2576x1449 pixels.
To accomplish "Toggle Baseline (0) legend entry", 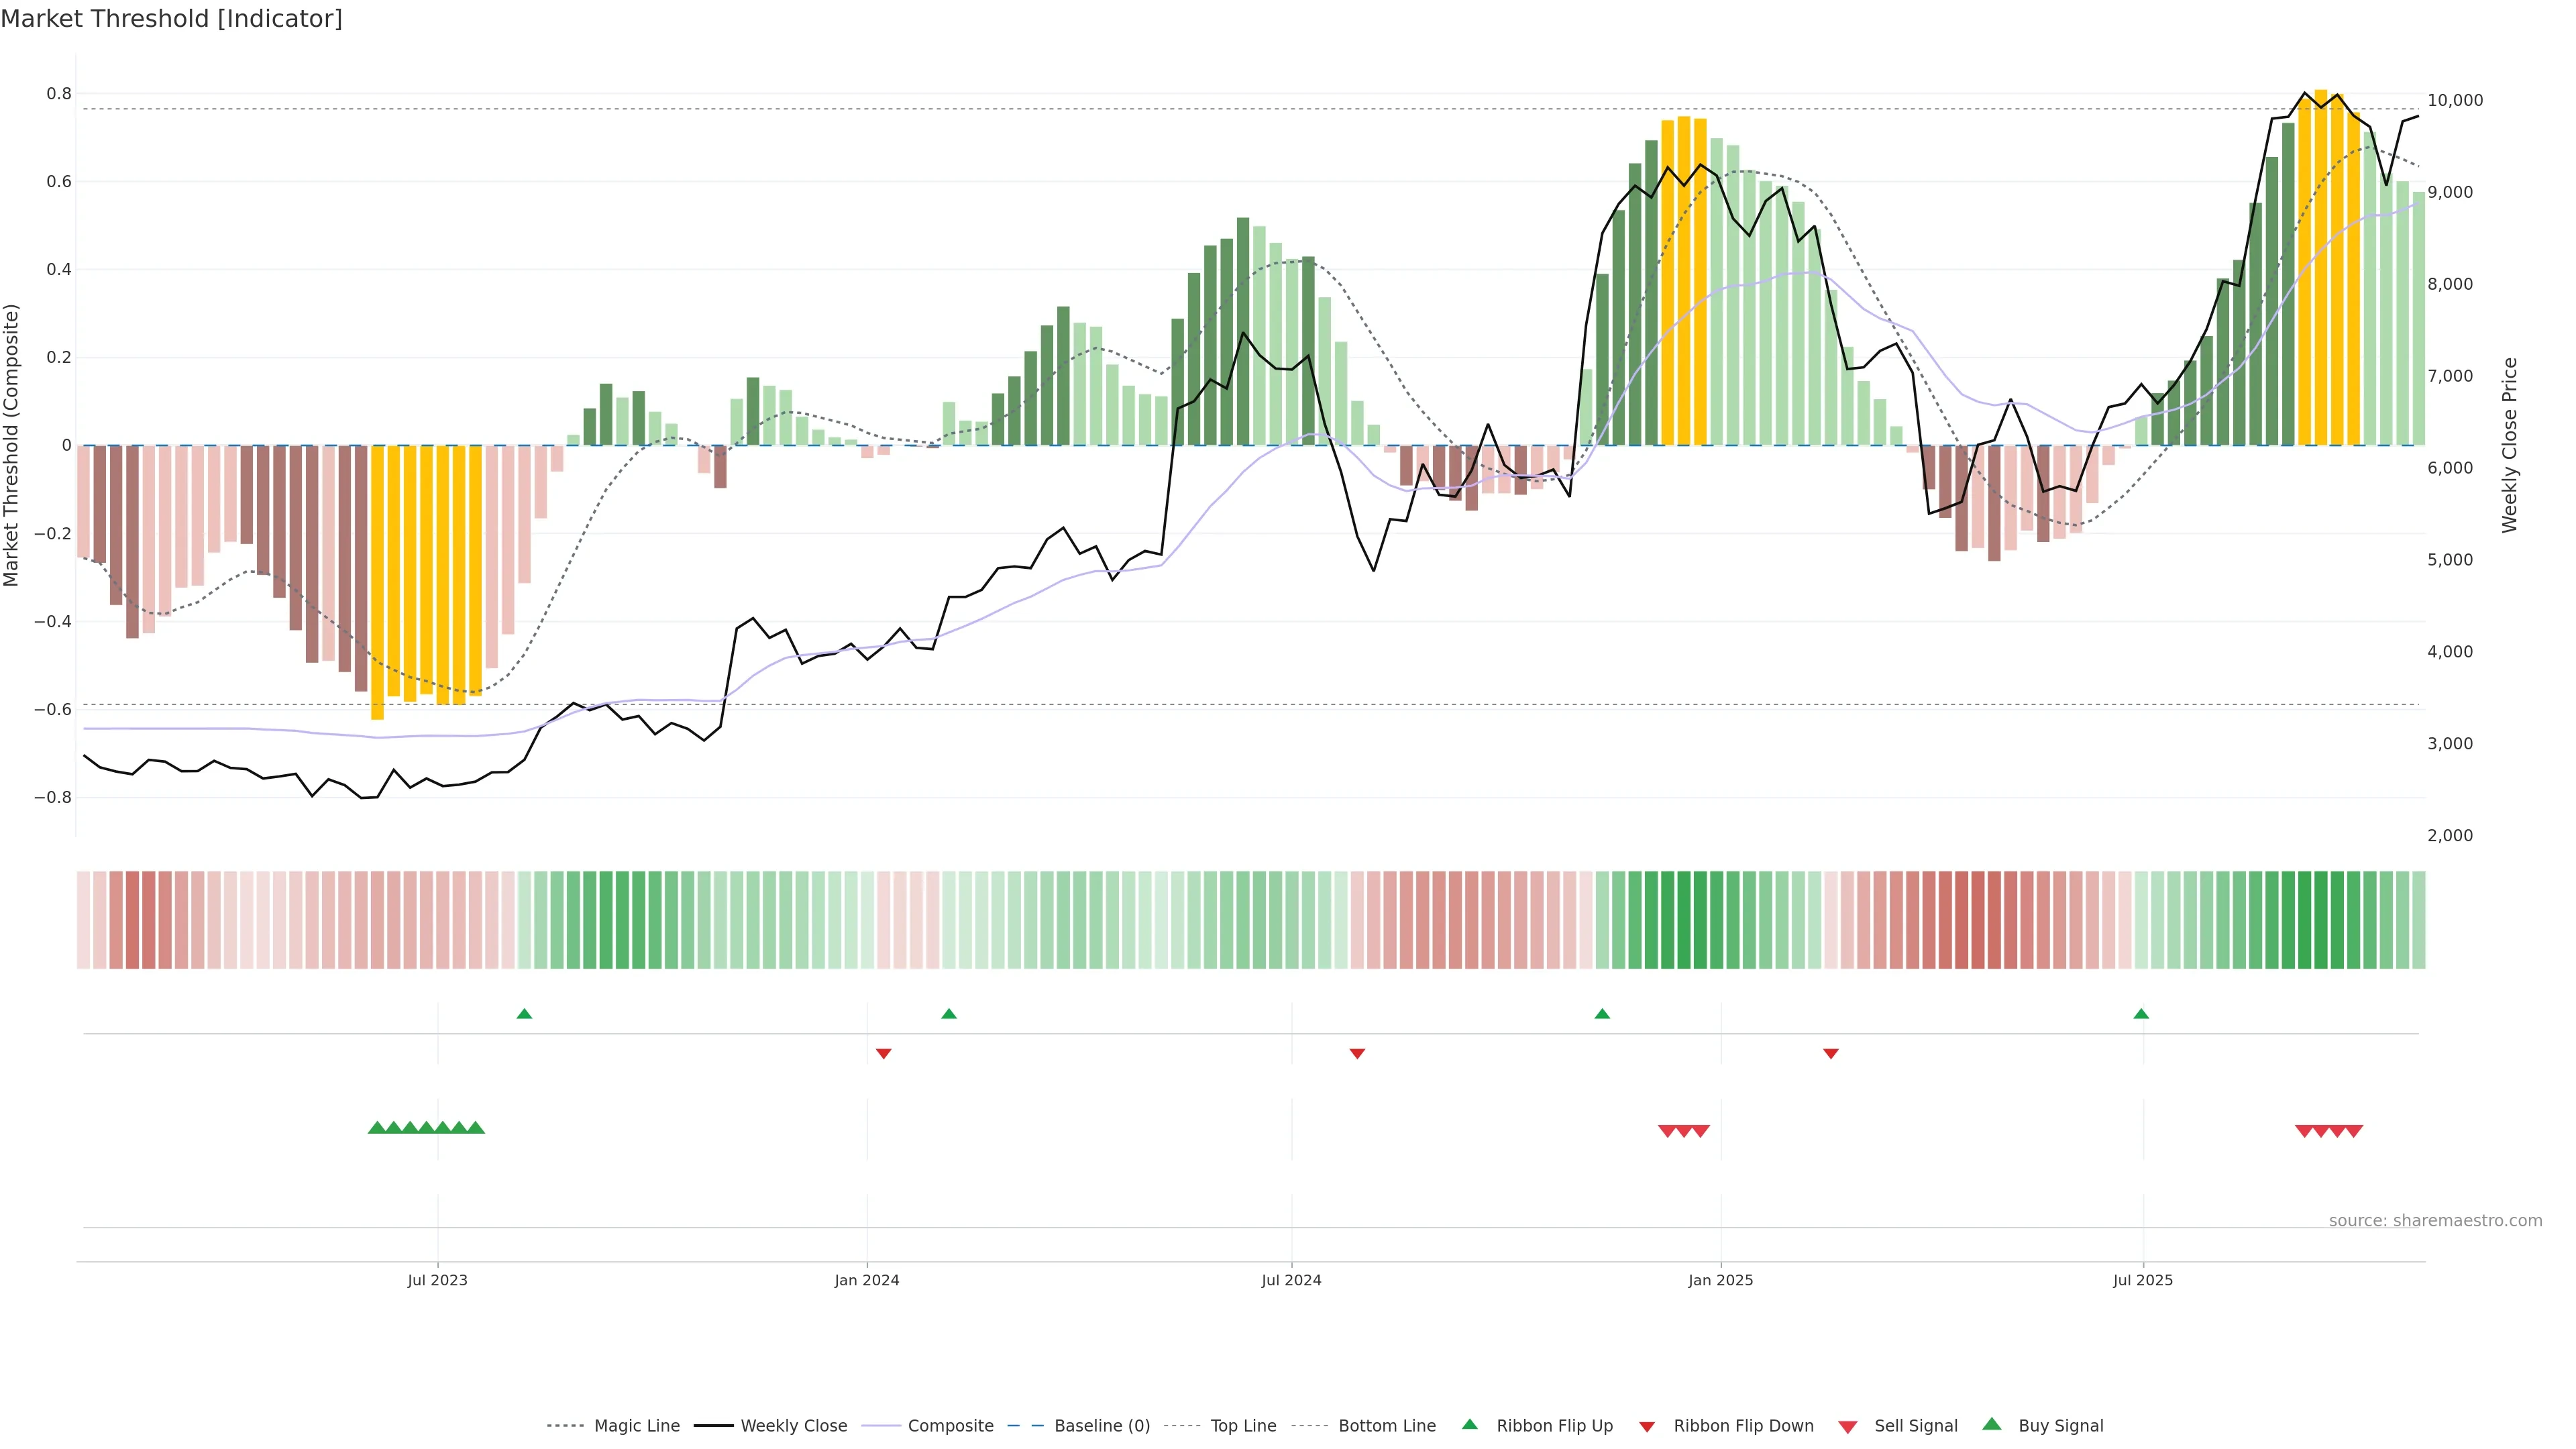I will (1101, 1426).
